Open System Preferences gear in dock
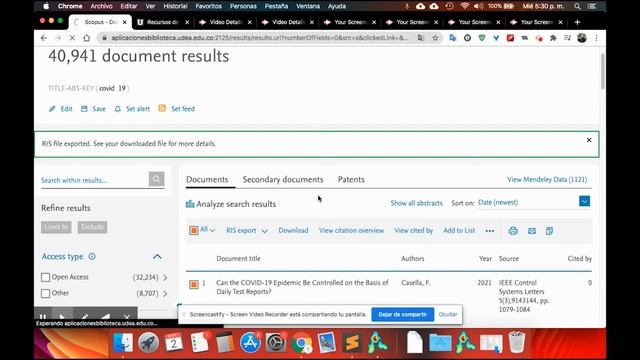 point(276,342)
